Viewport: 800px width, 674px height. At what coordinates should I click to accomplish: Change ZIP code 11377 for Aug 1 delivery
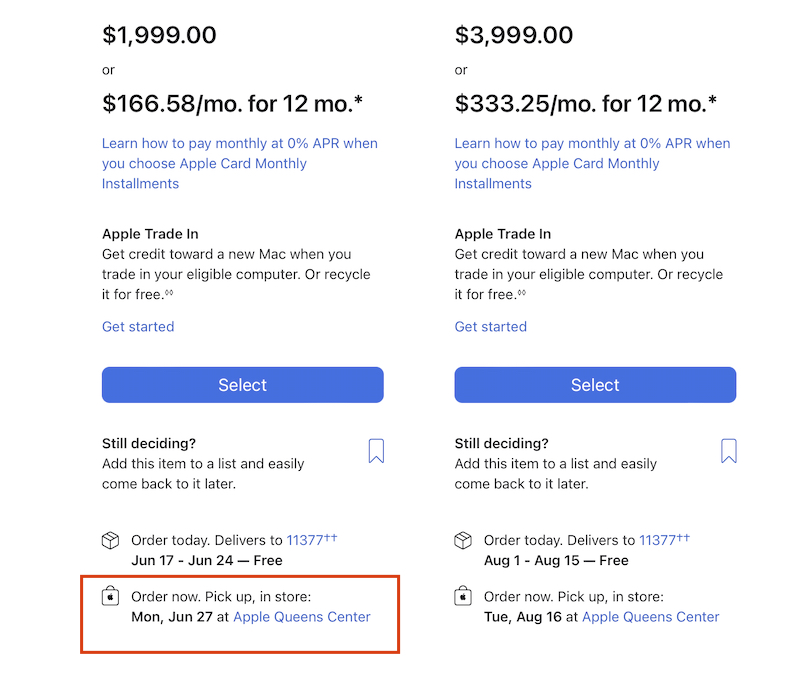(x=658, y=540)
